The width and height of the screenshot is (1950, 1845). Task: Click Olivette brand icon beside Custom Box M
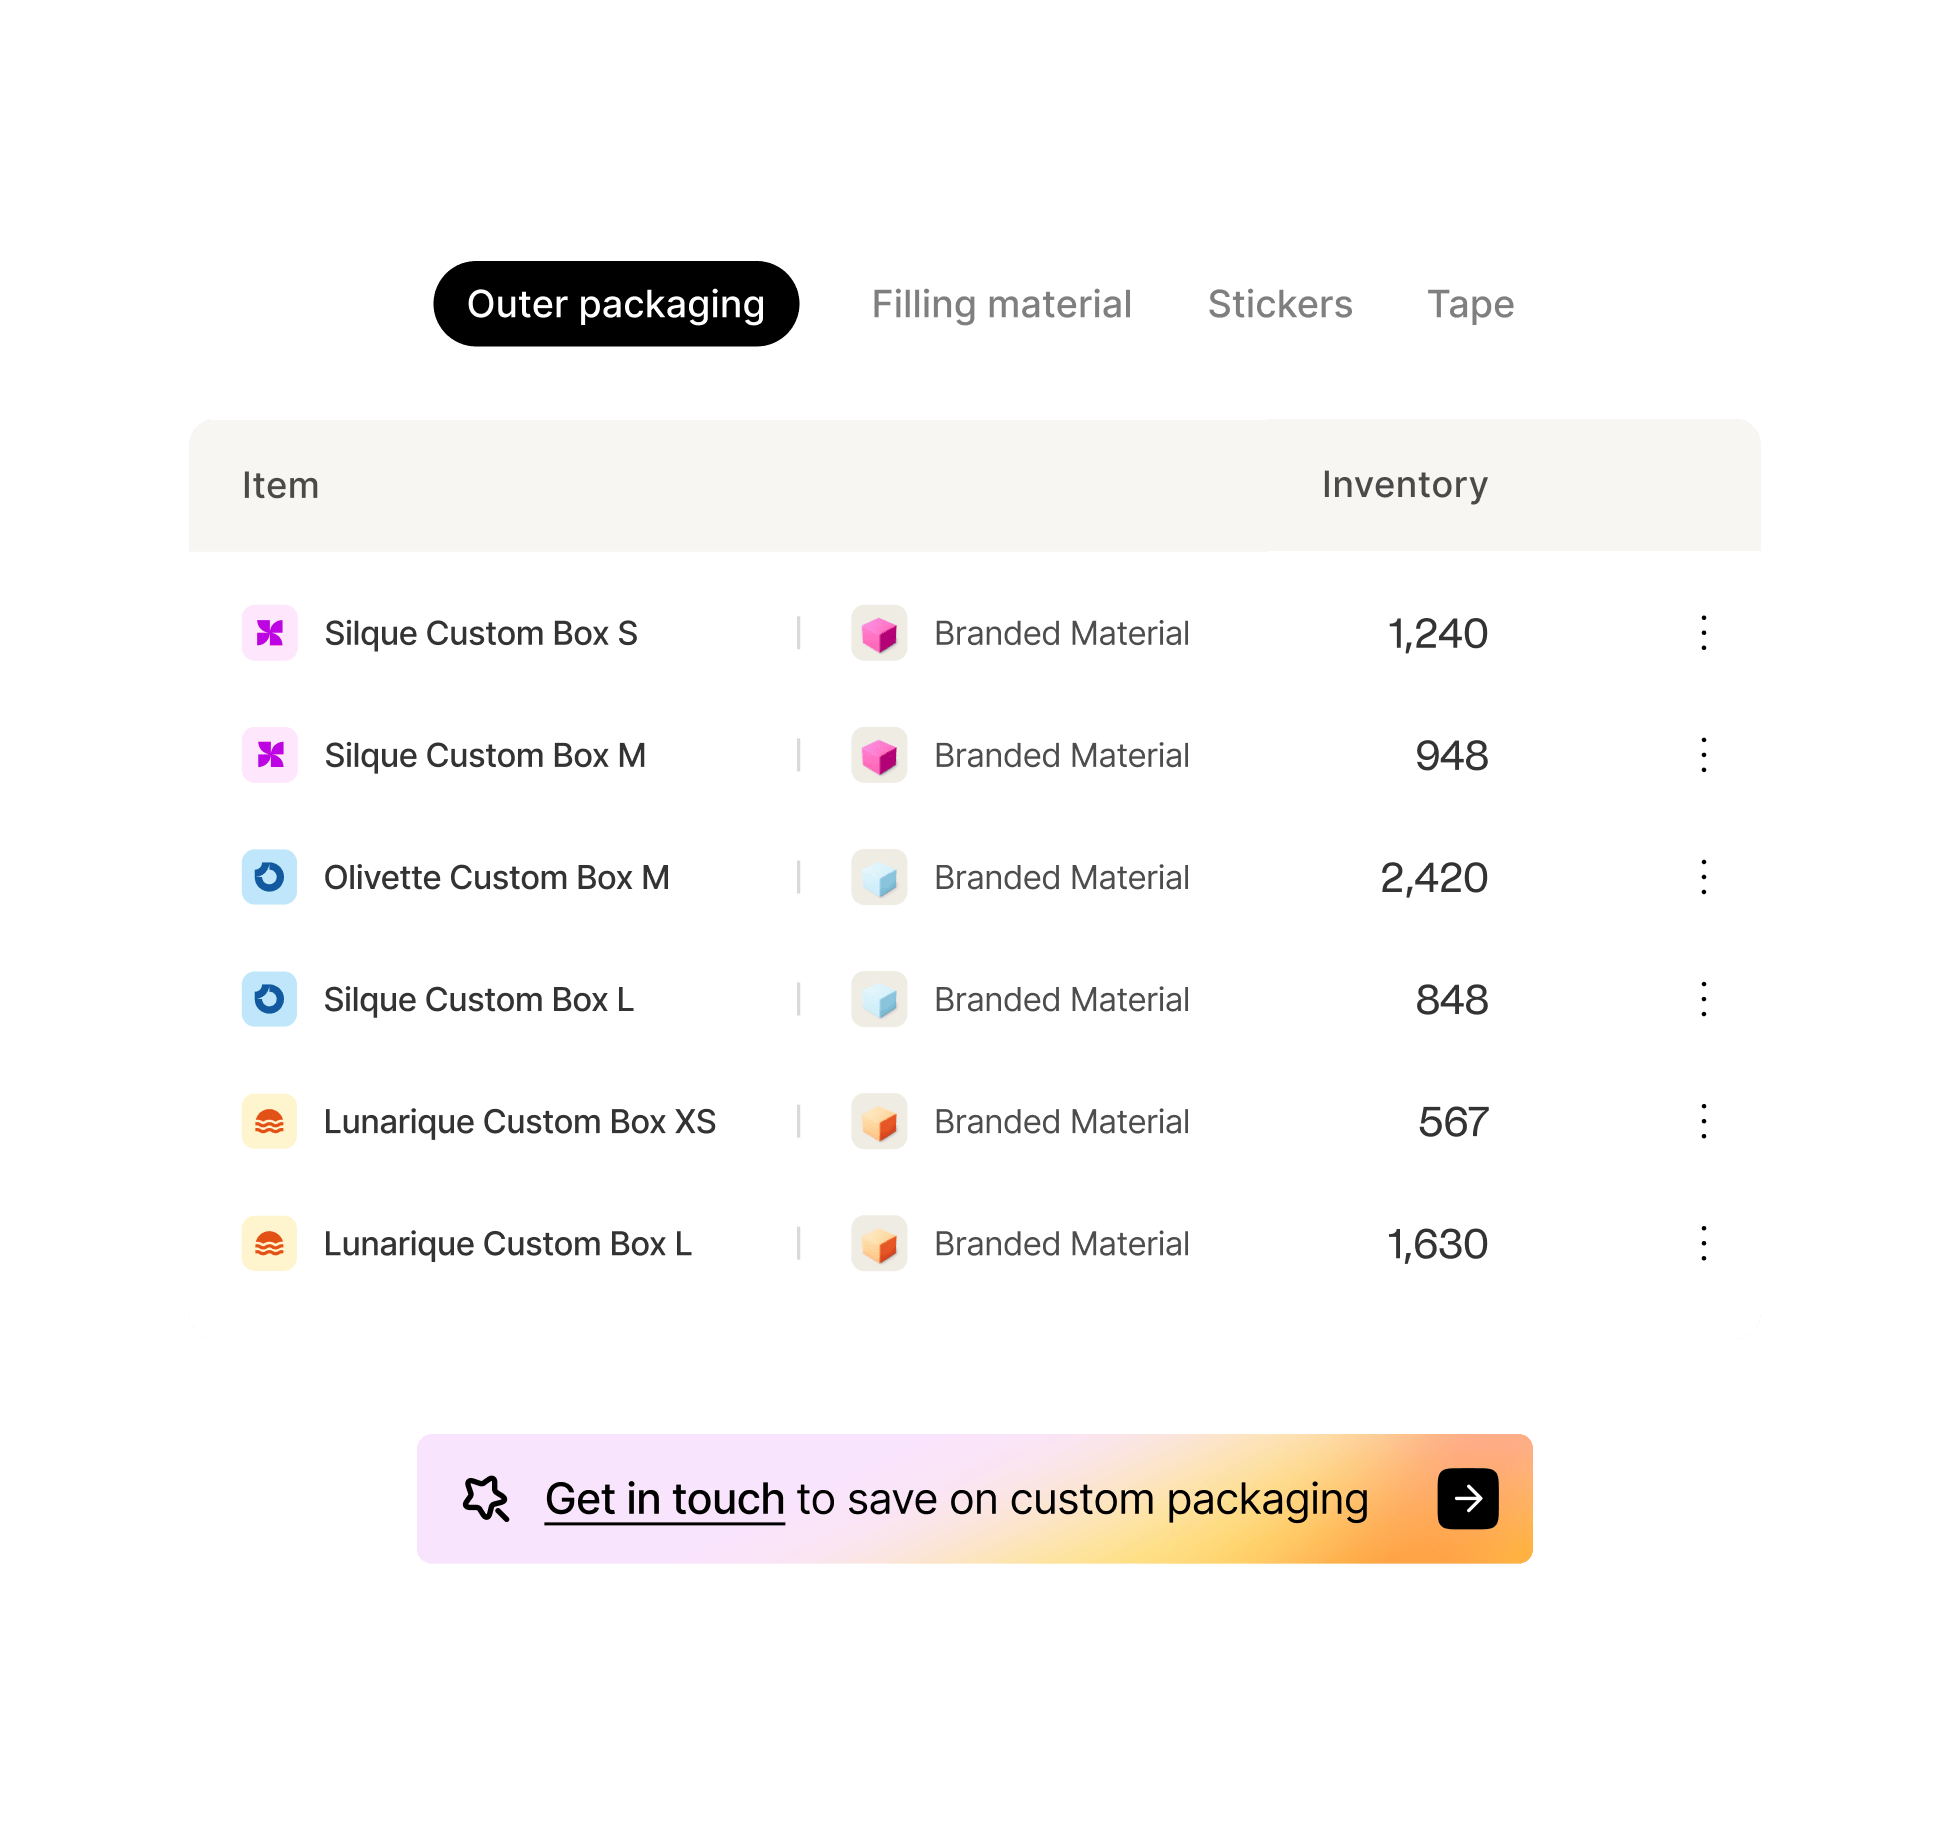pyautogui.click(x=270, y=877)
